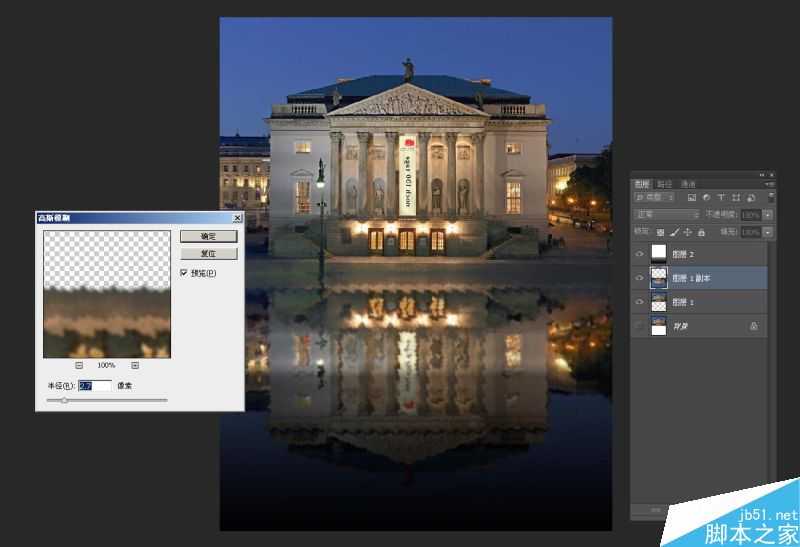The image size is (800, 547).
Task: Click the blur preview thumbnail area
Action: [107, 294]
